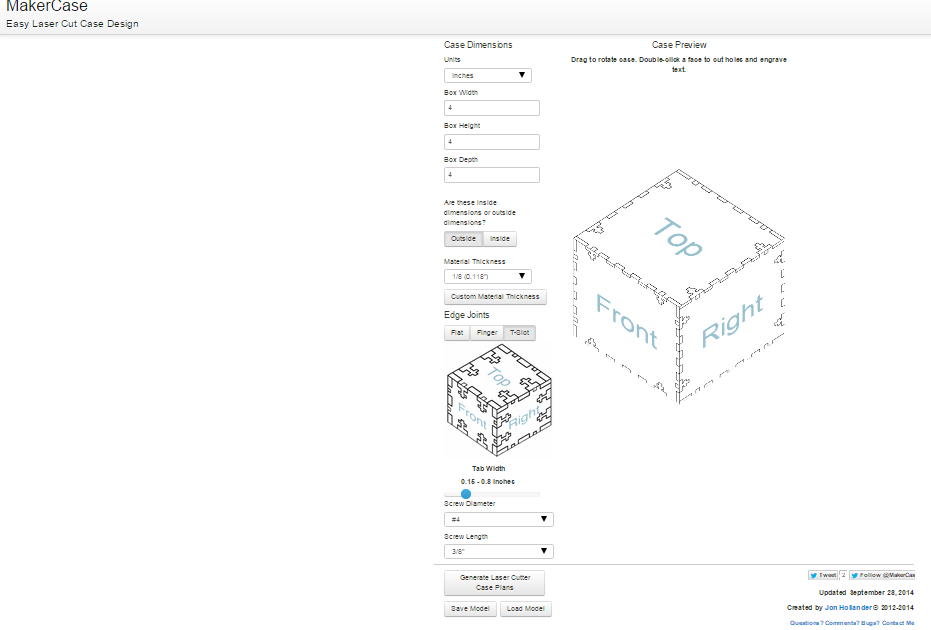Click the Box Width input field
The height and width of the screenshot is (630, 931).
click(492, 107)
